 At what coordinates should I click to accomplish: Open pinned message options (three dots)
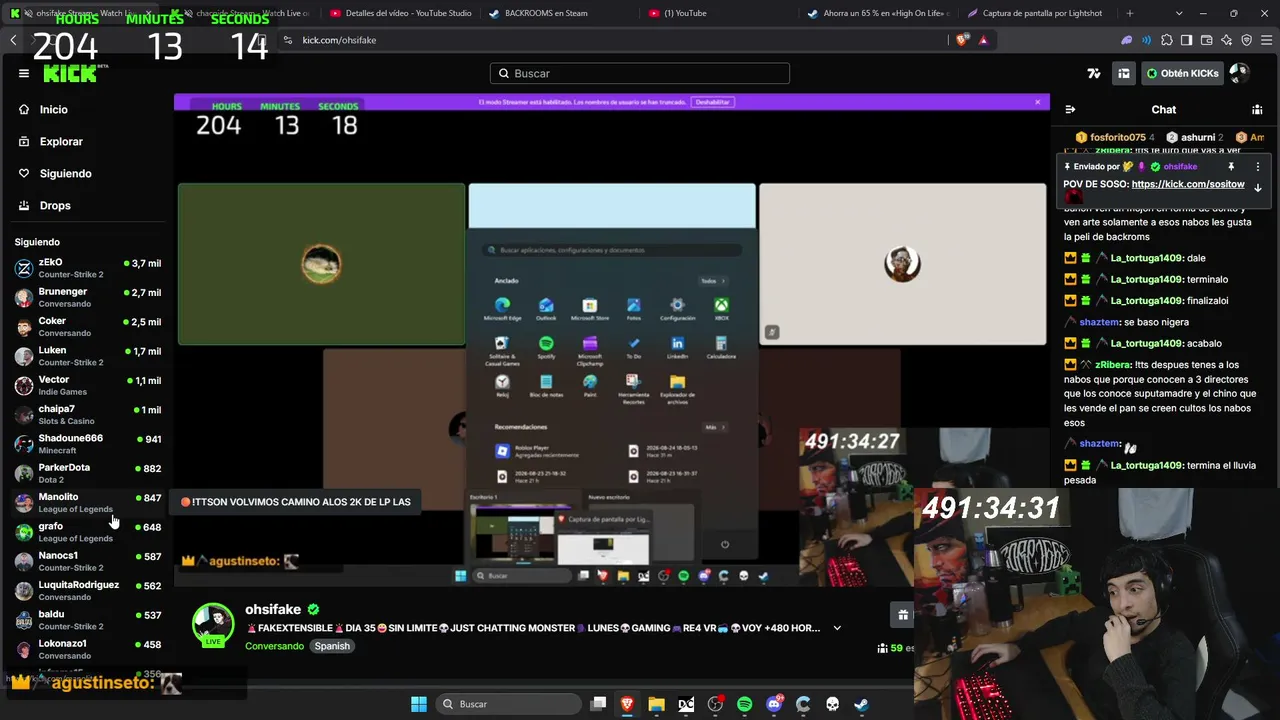[1258, 167]
